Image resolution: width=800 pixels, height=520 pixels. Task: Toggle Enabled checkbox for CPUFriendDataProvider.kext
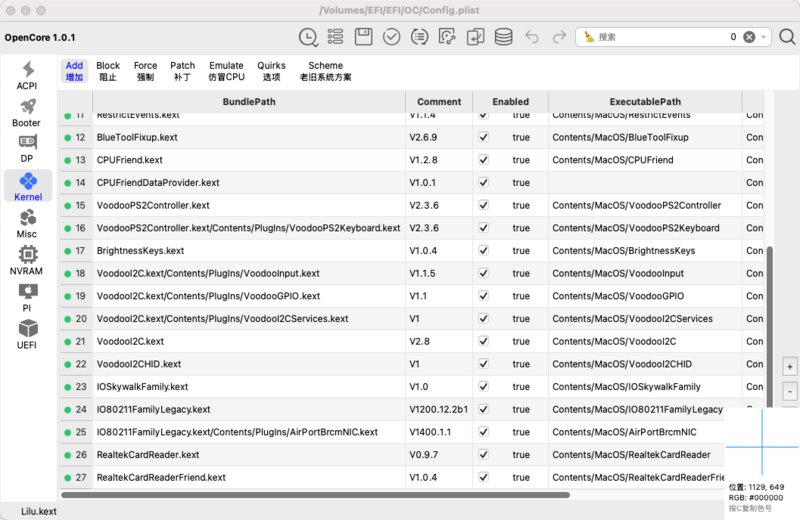[x=483, y=183]
